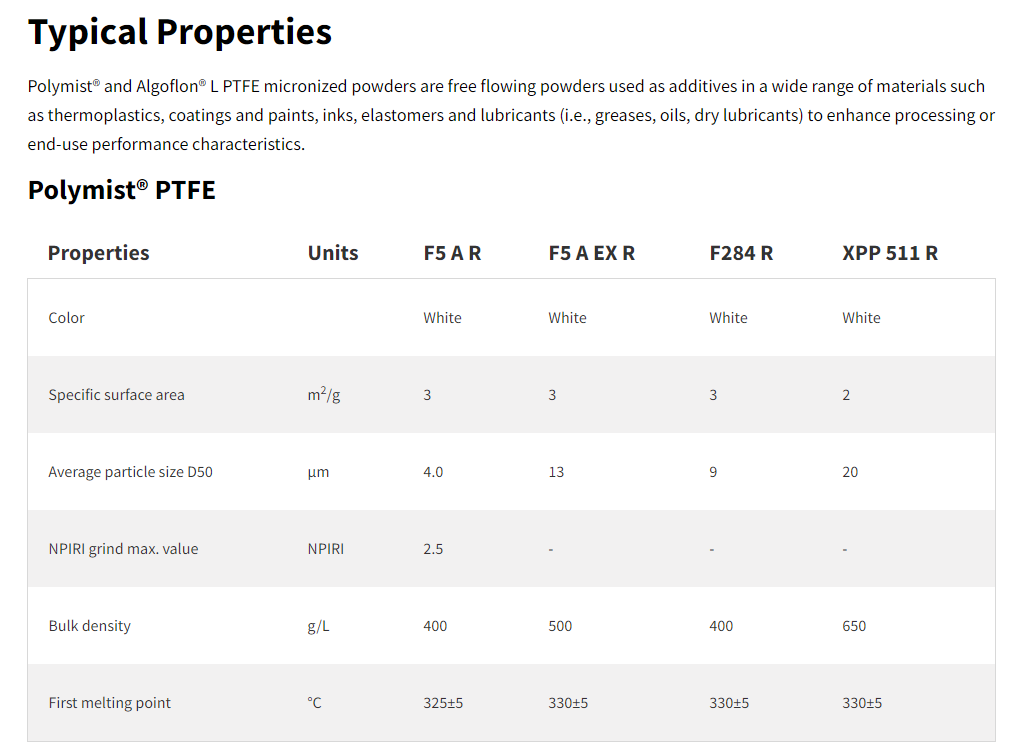Click the Average particle size D50 label
The image size is (1024, 746).
(x=130, y=472)
